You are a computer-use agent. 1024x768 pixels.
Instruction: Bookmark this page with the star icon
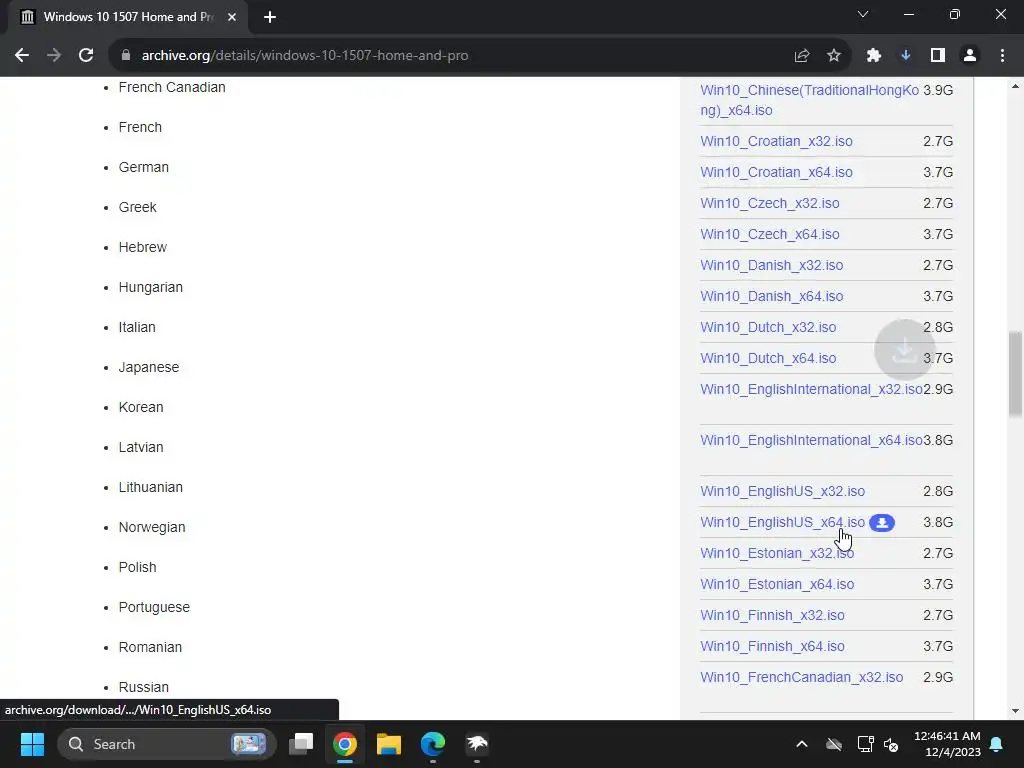click(x=834, y=56)
